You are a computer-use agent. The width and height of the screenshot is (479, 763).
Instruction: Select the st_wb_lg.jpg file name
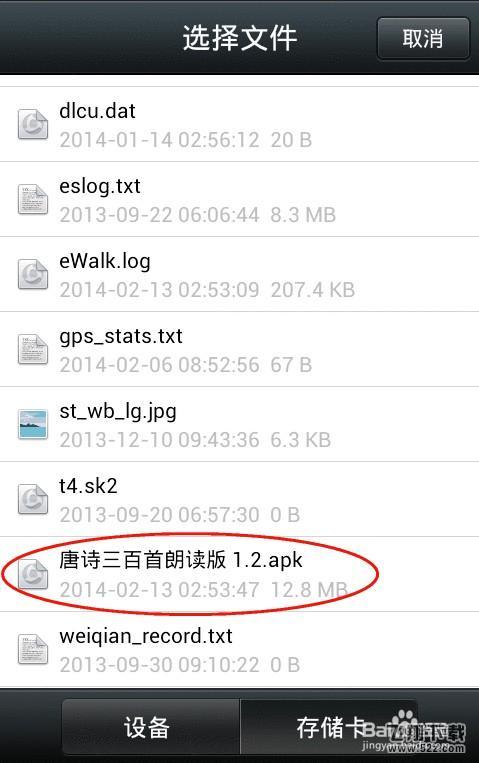pos(118,412)
